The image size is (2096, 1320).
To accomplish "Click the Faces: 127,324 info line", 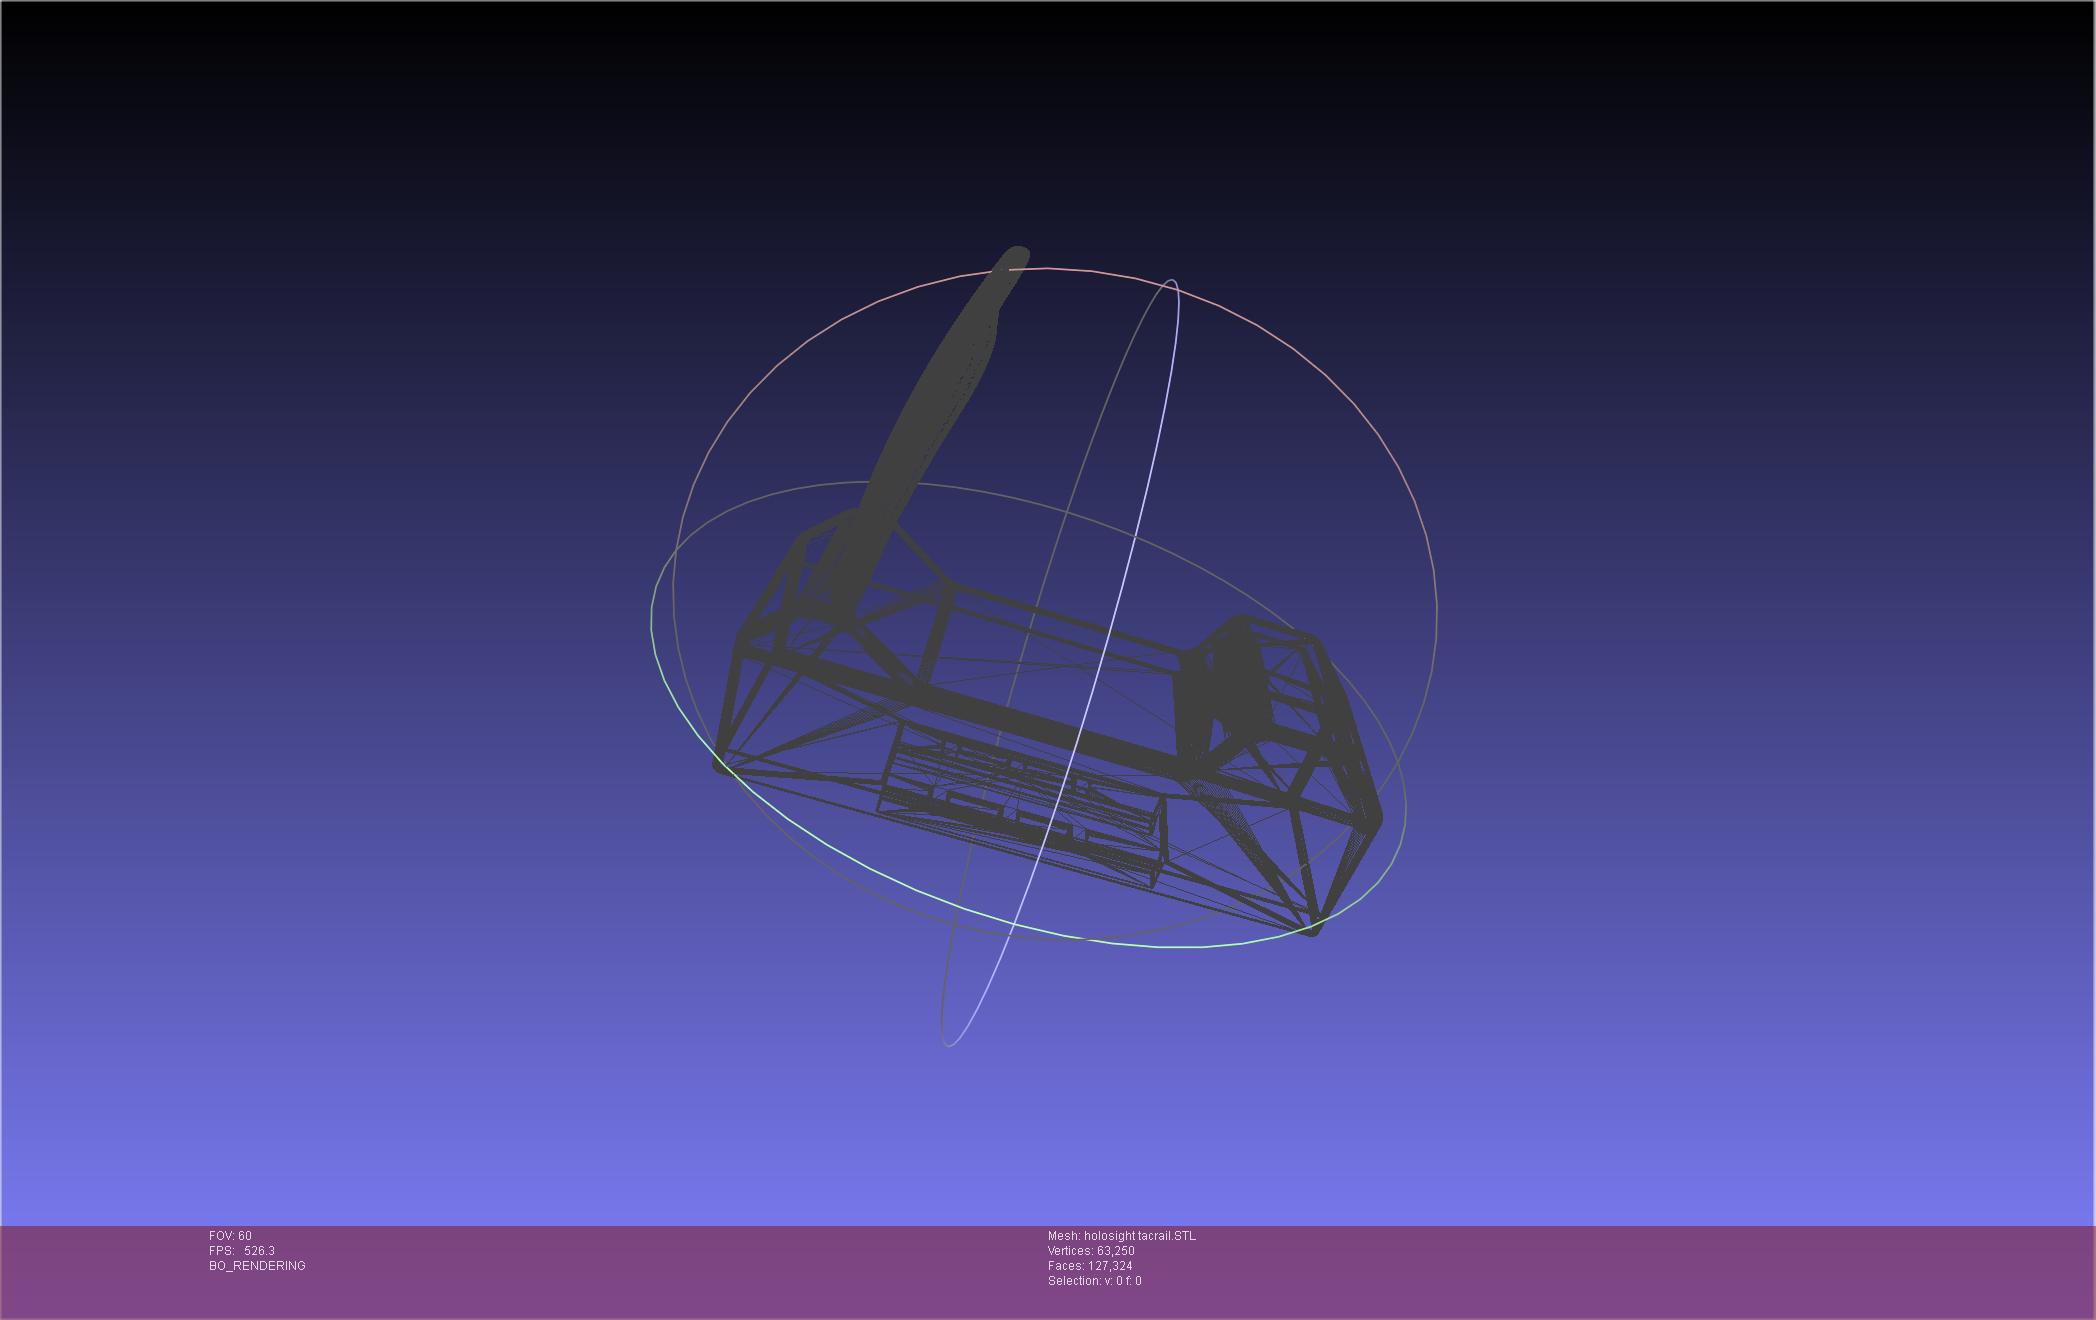I will click(1090, 1266).
